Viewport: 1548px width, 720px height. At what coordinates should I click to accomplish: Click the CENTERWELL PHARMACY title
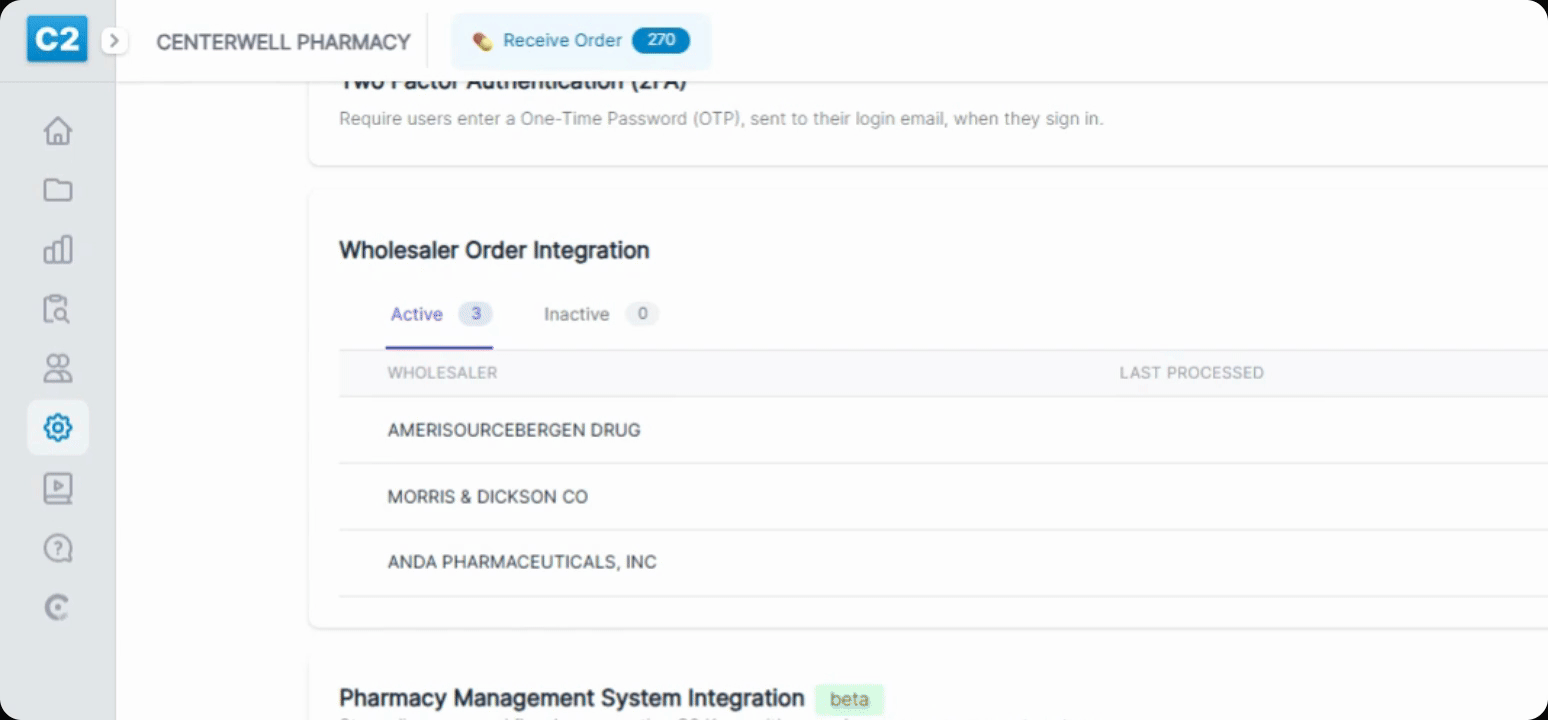coord(283,42)
